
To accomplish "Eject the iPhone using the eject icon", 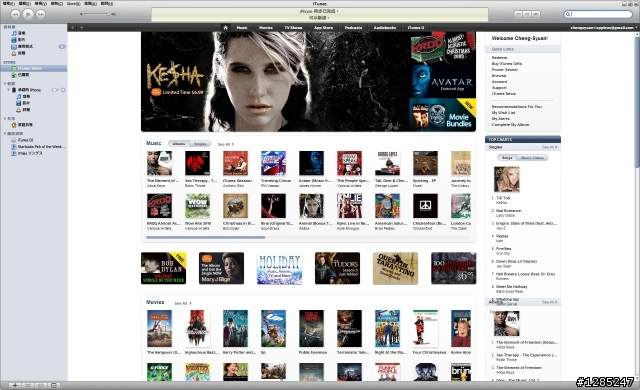I will tap(63, 90).
